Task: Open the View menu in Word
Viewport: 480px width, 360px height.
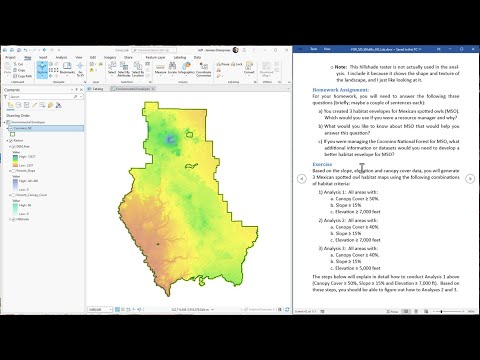Action: point(327,49)
